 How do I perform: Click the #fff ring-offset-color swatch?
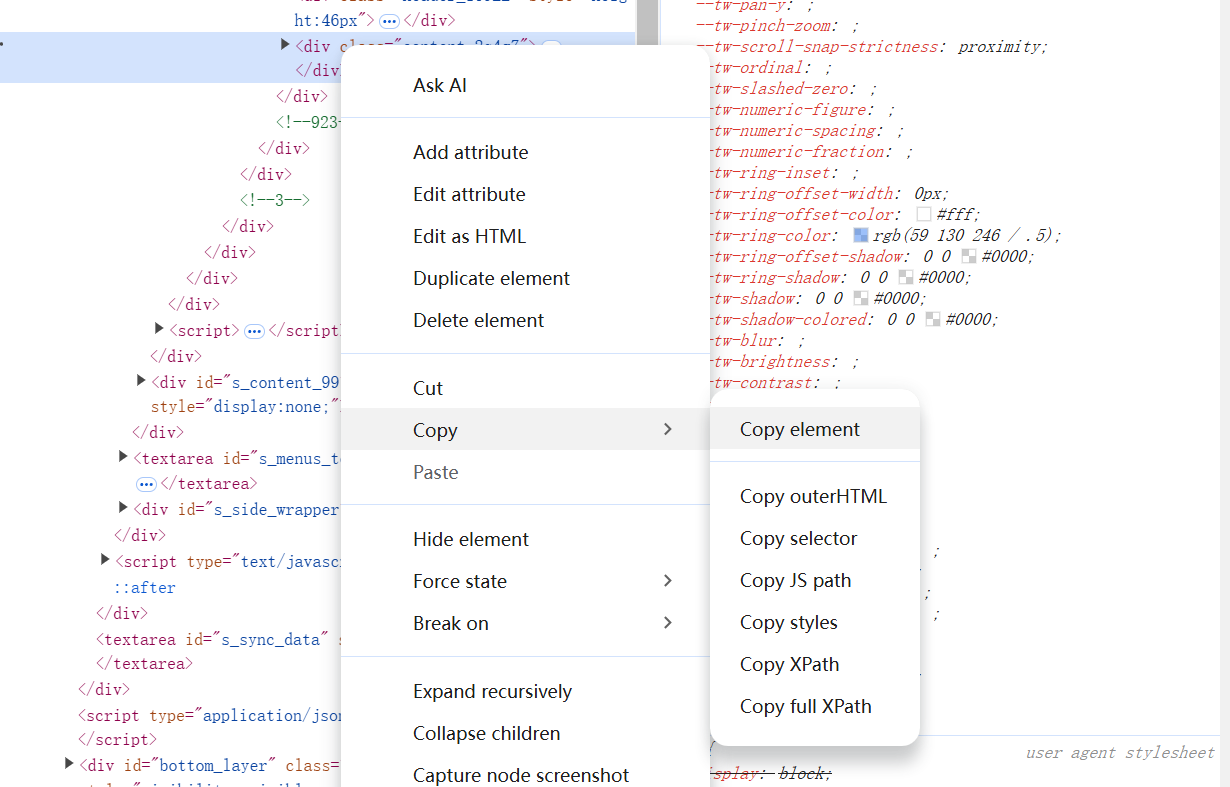(924, 215)
